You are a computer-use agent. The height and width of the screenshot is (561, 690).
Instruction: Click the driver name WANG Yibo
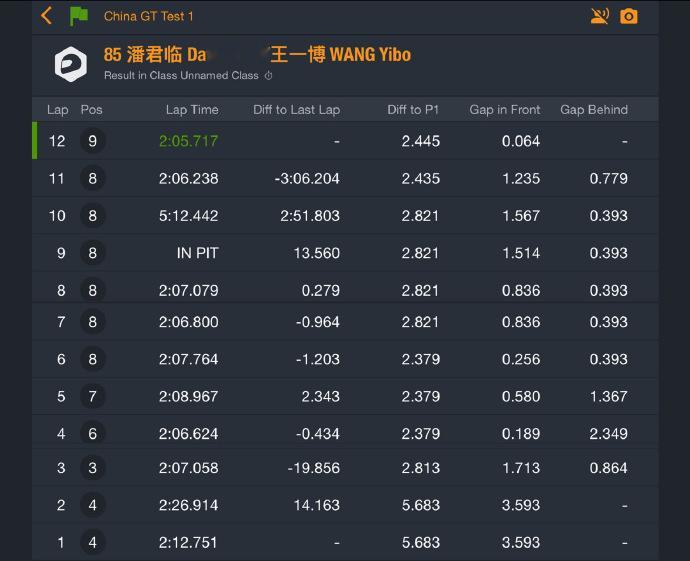click(x=370, y=55)
